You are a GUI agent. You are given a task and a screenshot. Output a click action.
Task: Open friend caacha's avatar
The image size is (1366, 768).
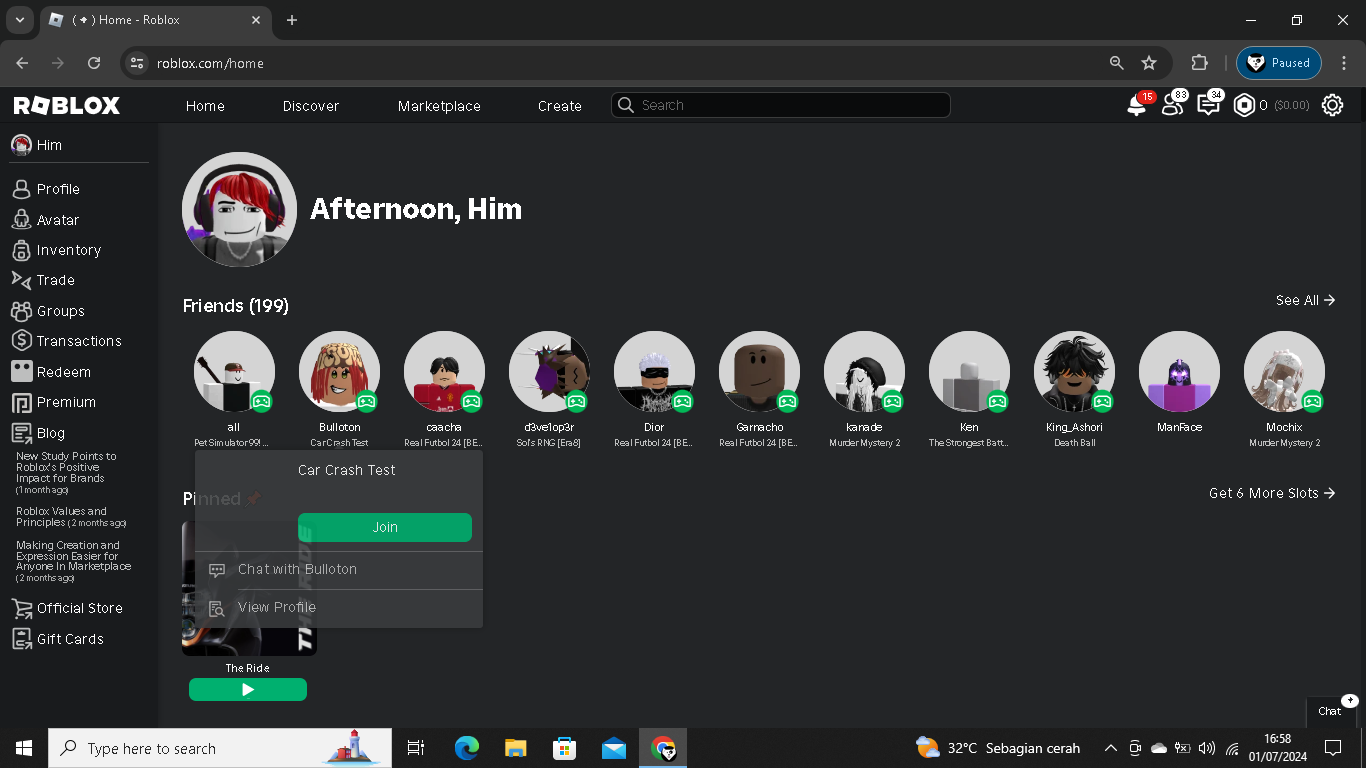click(444, 372)
